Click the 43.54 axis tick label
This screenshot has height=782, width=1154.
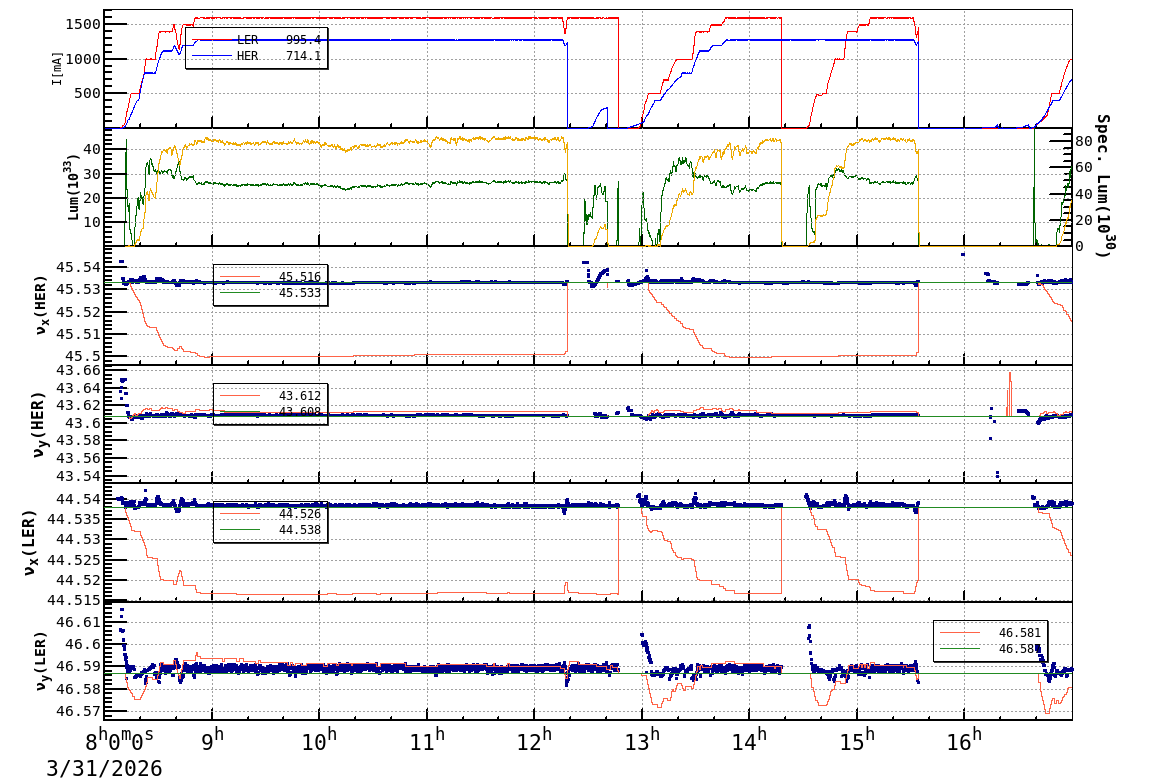pos(79,476)
